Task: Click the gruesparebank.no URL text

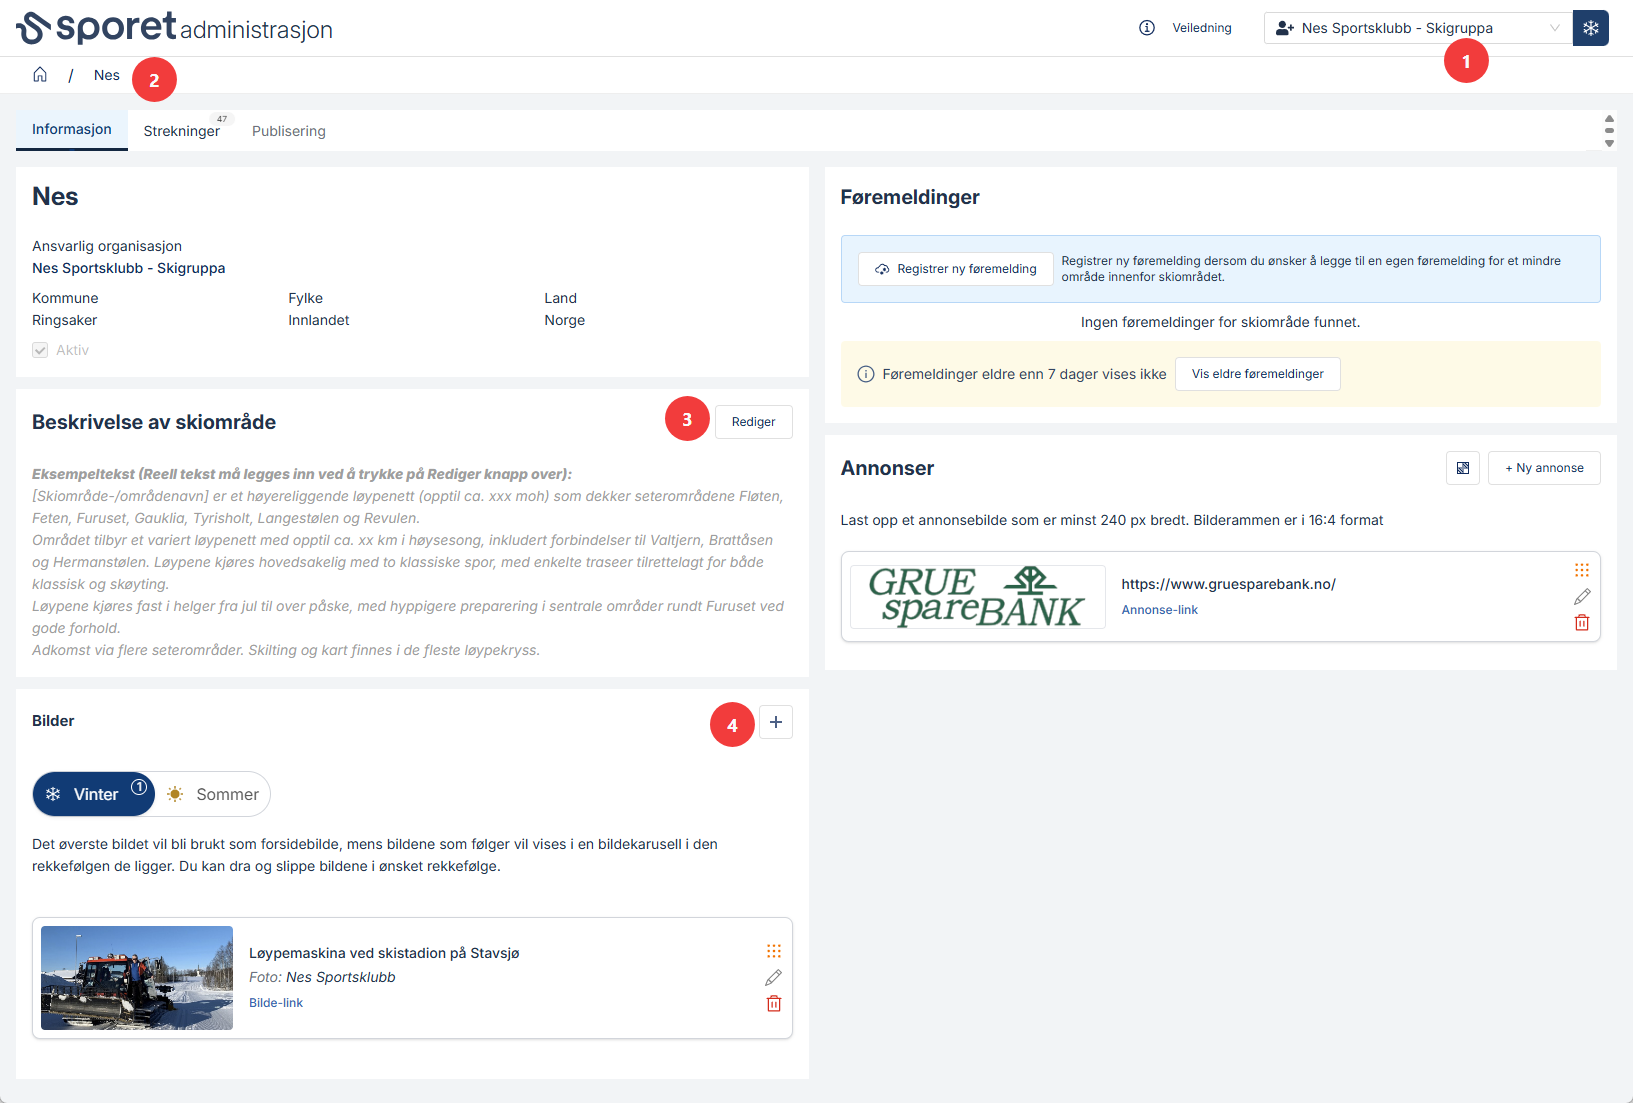Action: 1229,584
